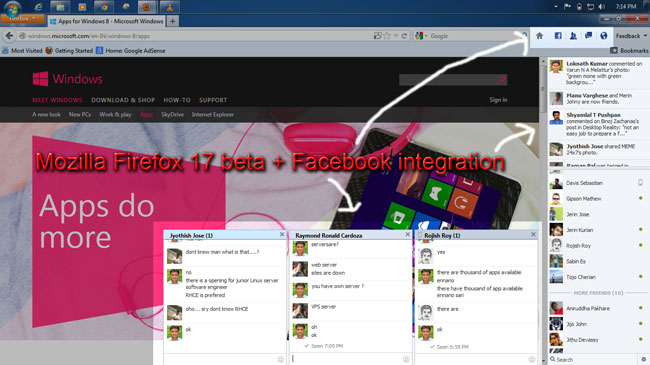This screenshot has width=650, height=365.
Task: Open emoticon picker in Jyothish Jose chat
Action: tap(281, 359)
